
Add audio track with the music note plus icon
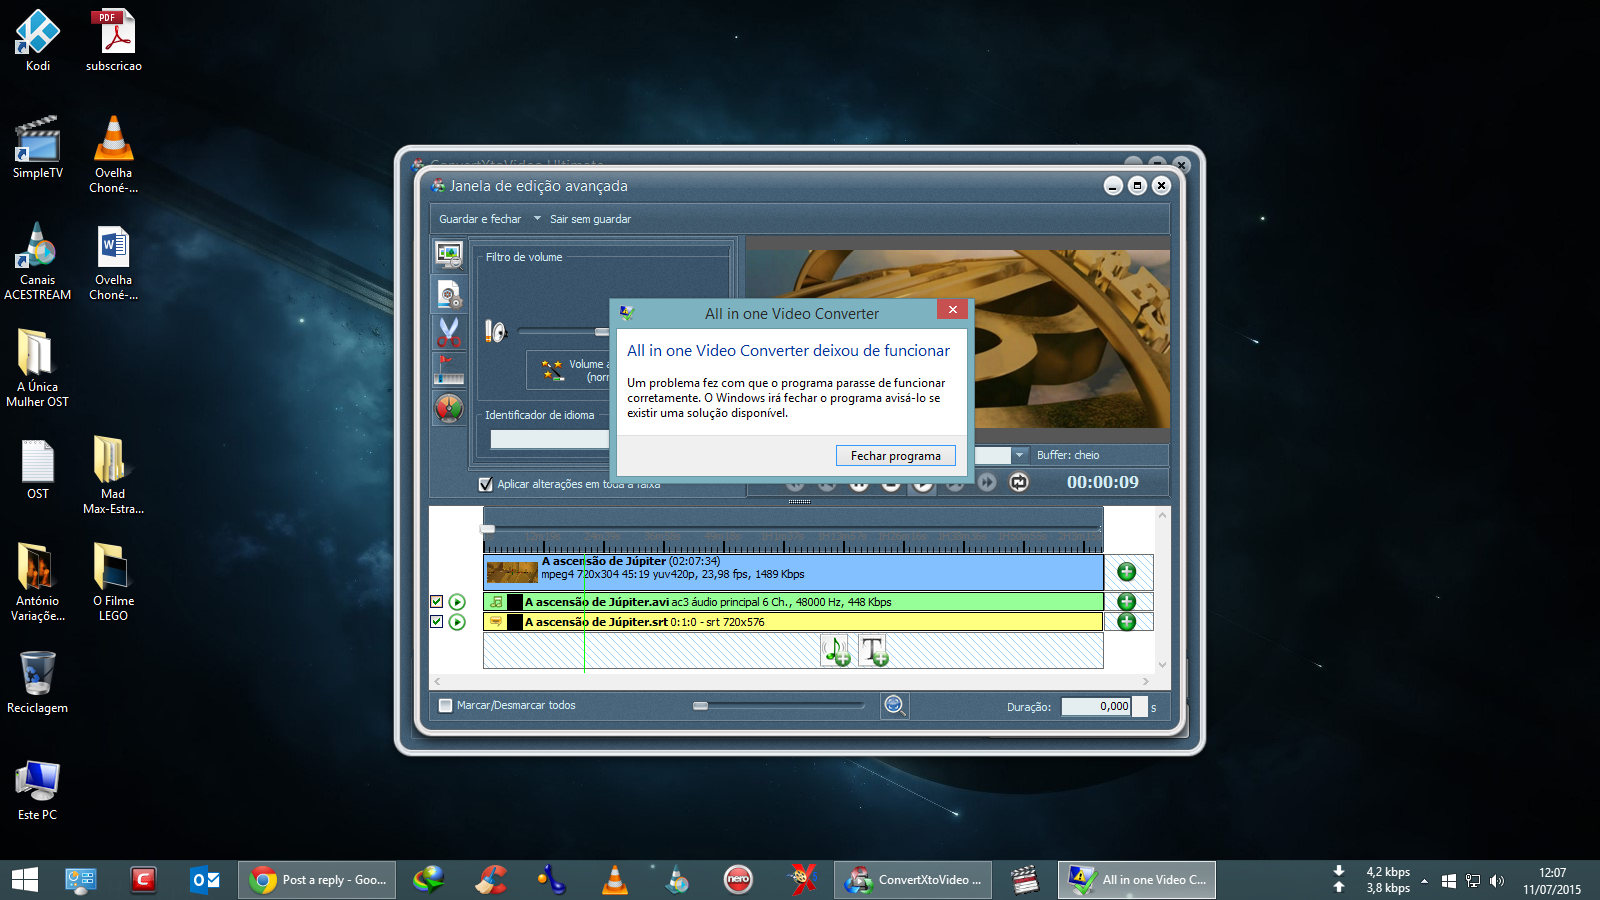(836, 651)
